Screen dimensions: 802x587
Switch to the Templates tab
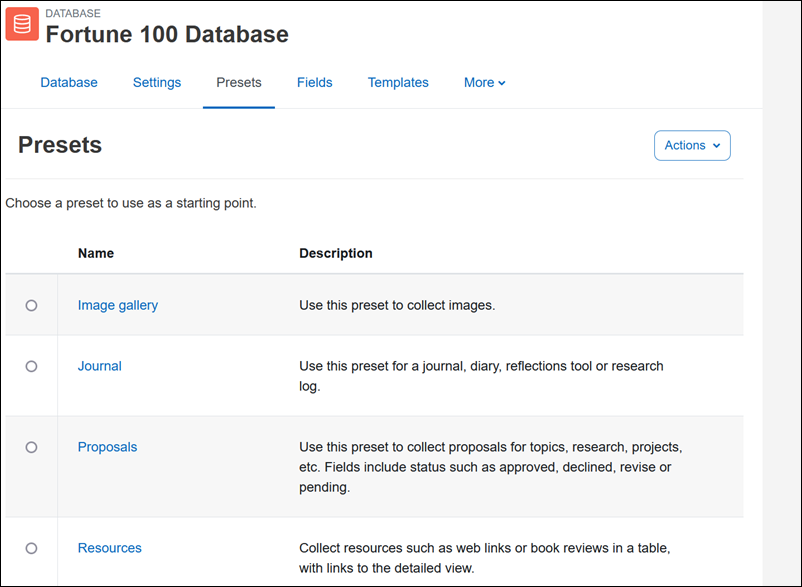(x=398, y=82)
